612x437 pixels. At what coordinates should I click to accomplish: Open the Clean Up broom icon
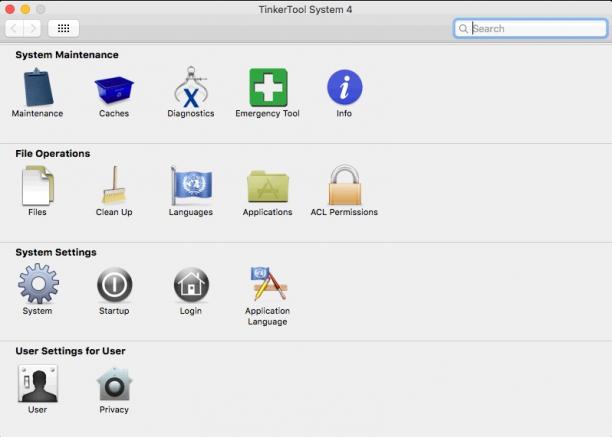click(x=114, y=185)
